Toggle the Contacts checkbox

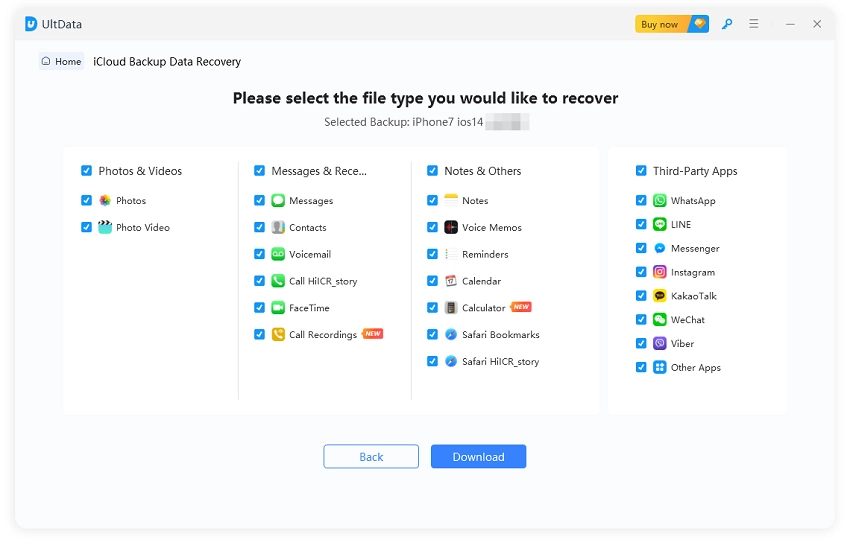(x=259, y=227)
